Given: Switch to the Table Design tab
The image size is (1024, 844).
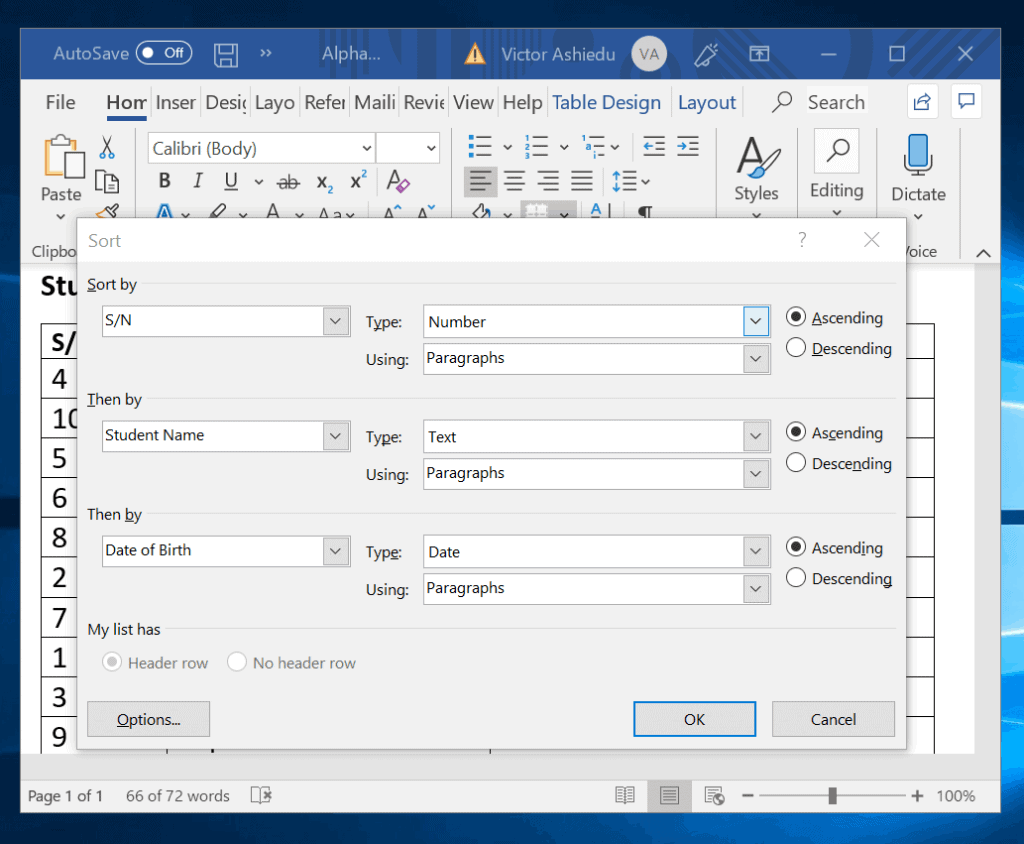Looking at the screenshot, I should click(x=607, y=101).
